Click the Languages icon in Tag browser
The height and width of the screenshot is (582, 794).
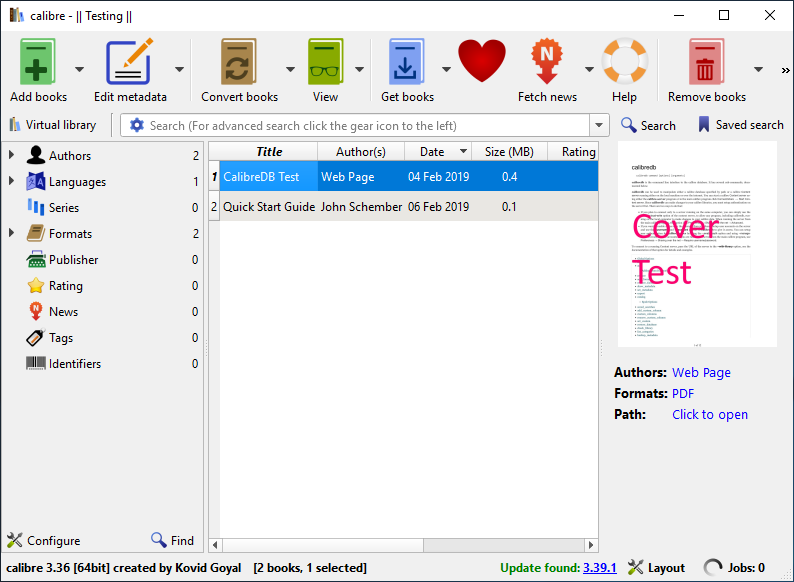[x=36, y=181]
